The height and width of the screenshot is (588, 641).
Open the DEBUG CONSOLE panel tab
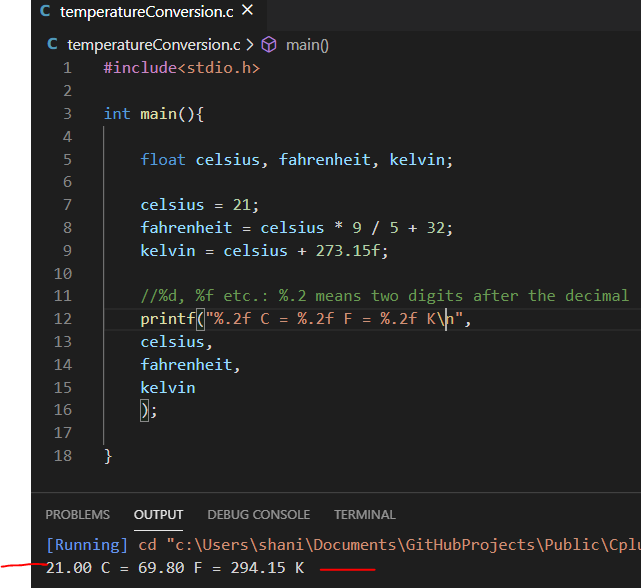(258, 515)
